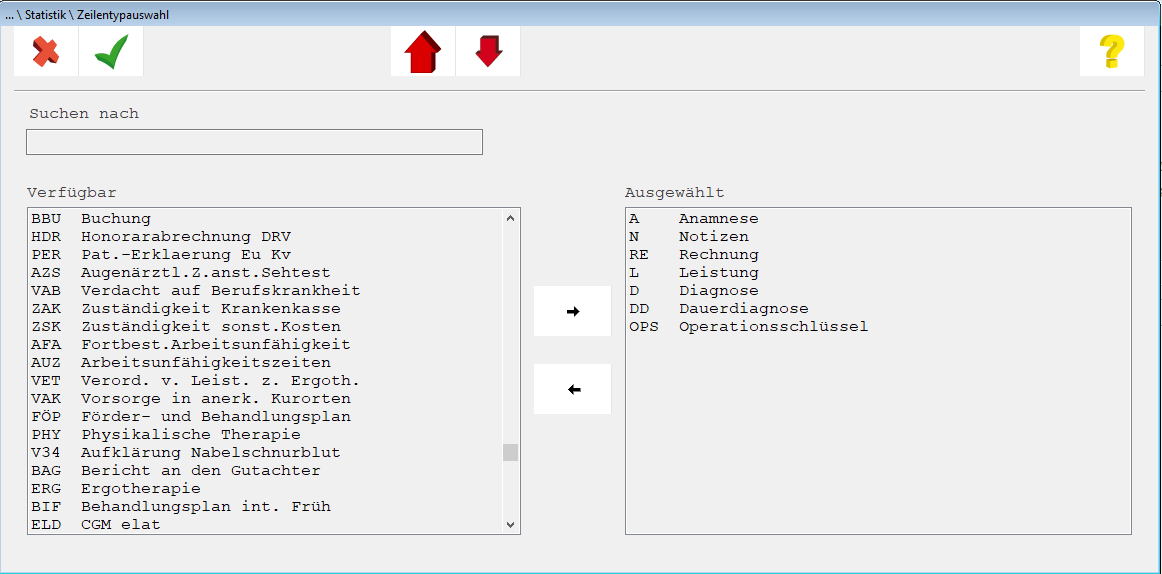Select ZSK Zuständigkeit sonst.Kosten row

tap(265, 327)
